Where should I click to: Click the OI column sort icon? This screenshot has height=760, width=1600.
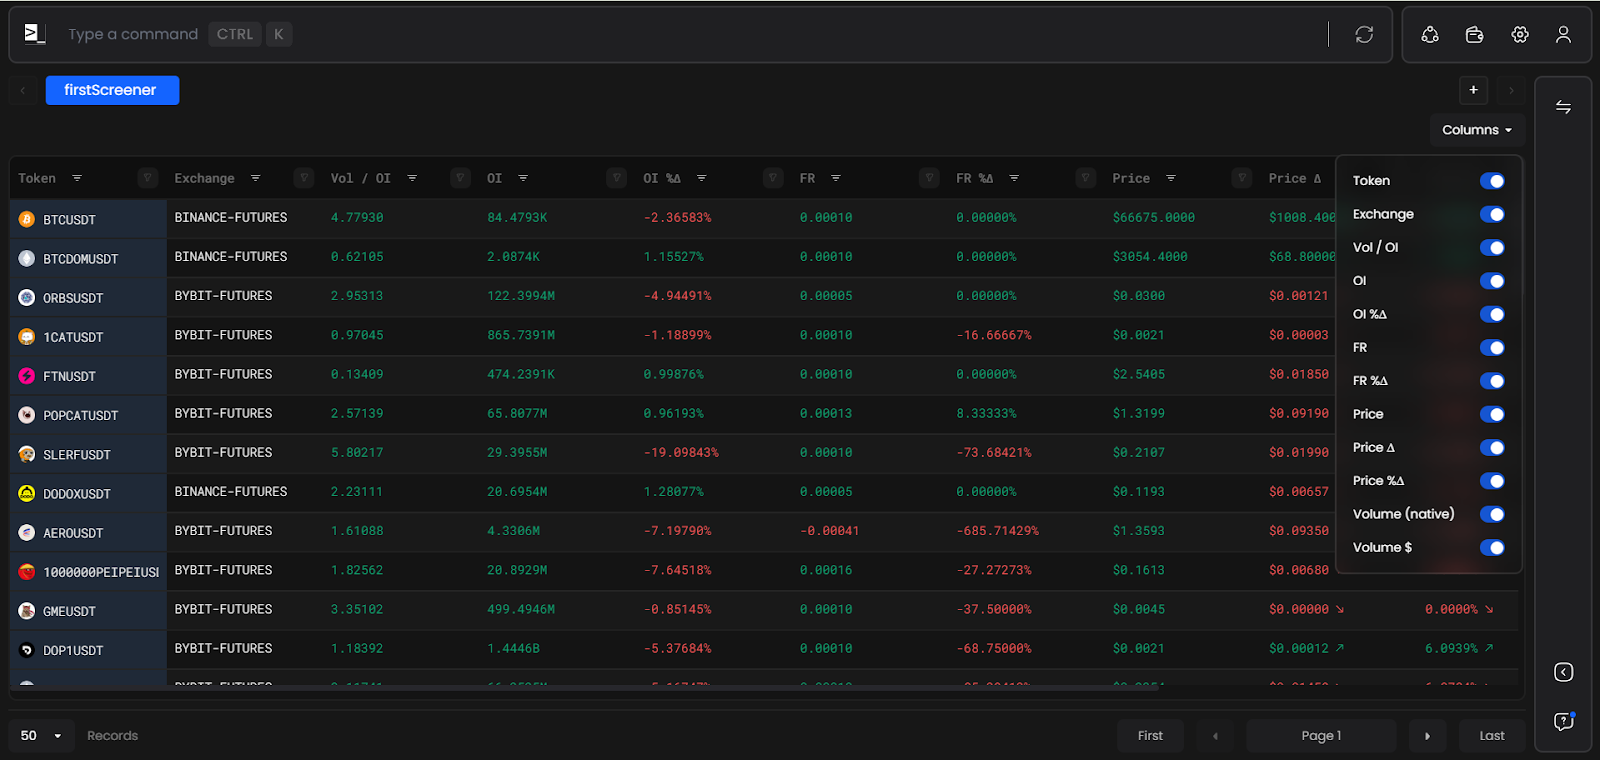pyautogui.click(x=523, y=178)
